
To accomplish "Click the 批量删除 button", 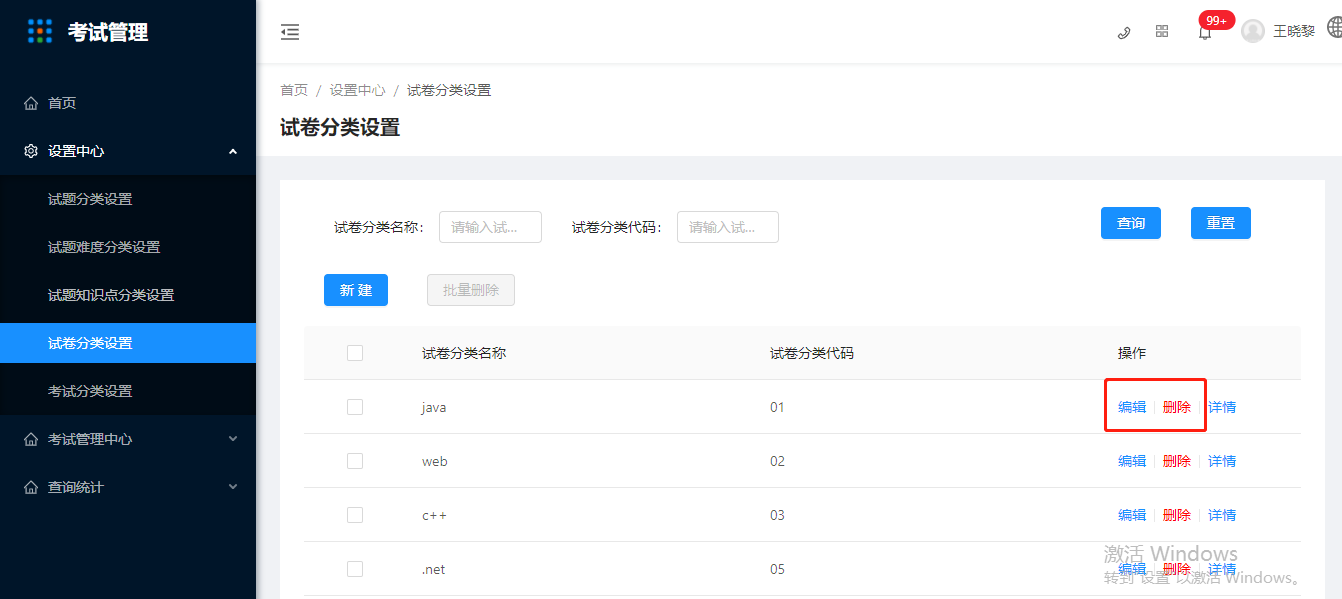I will click(x=471, y=290).
